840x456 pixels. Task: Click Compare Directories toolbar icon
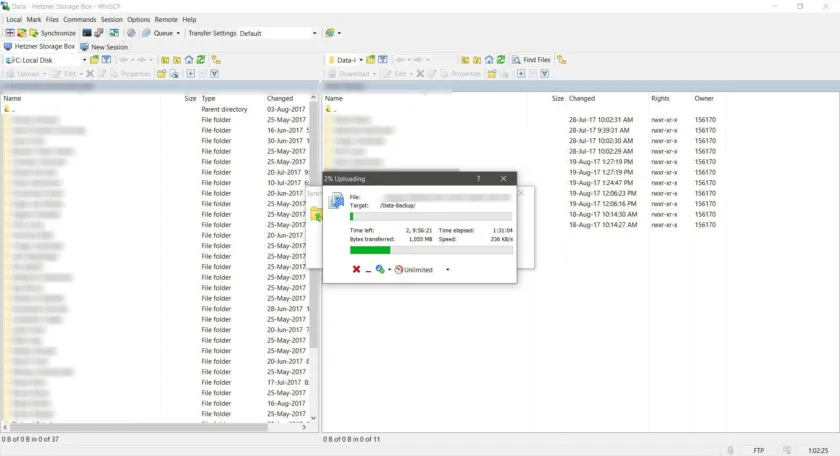coord(22,33)
